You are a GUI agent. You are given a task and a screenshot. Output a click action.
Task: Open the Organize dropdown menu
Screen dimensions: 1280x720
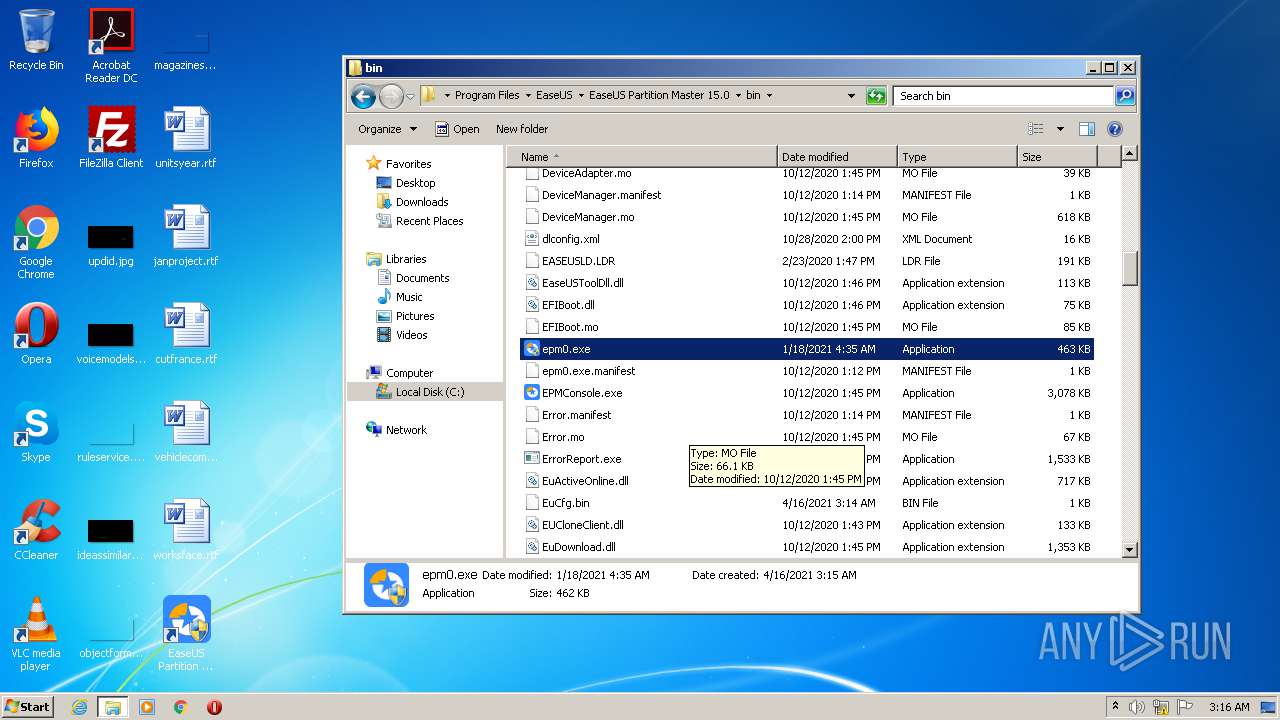388,129
